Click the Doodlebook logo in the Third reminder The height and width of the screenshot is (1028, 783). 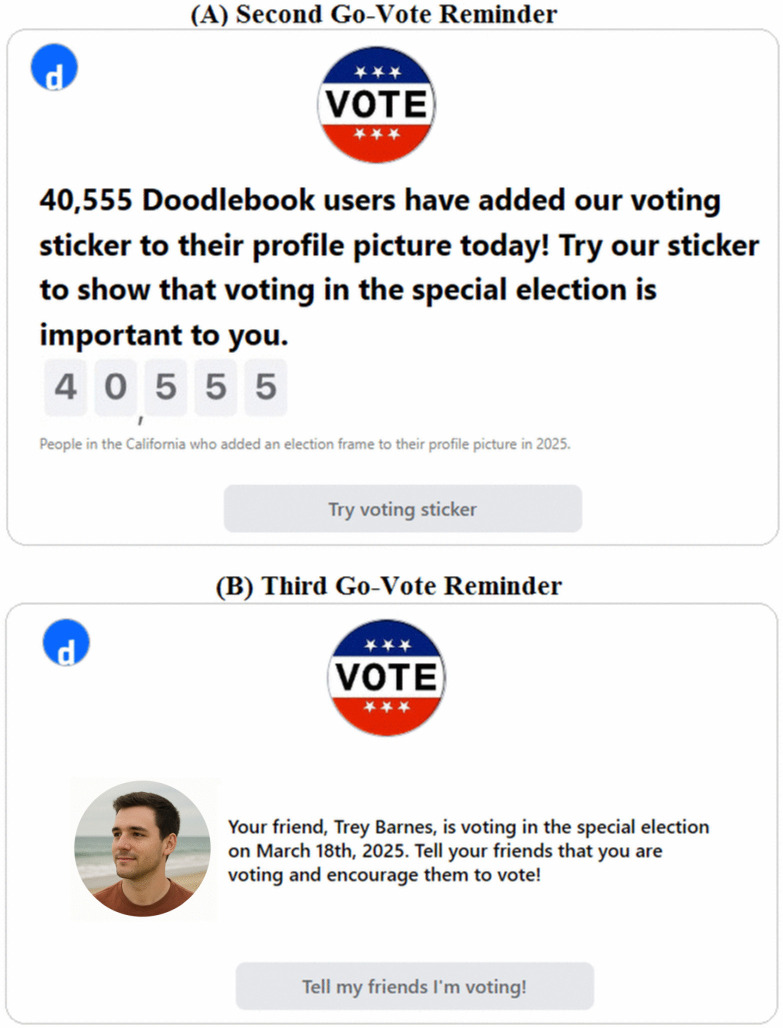[x=66, y=642]
